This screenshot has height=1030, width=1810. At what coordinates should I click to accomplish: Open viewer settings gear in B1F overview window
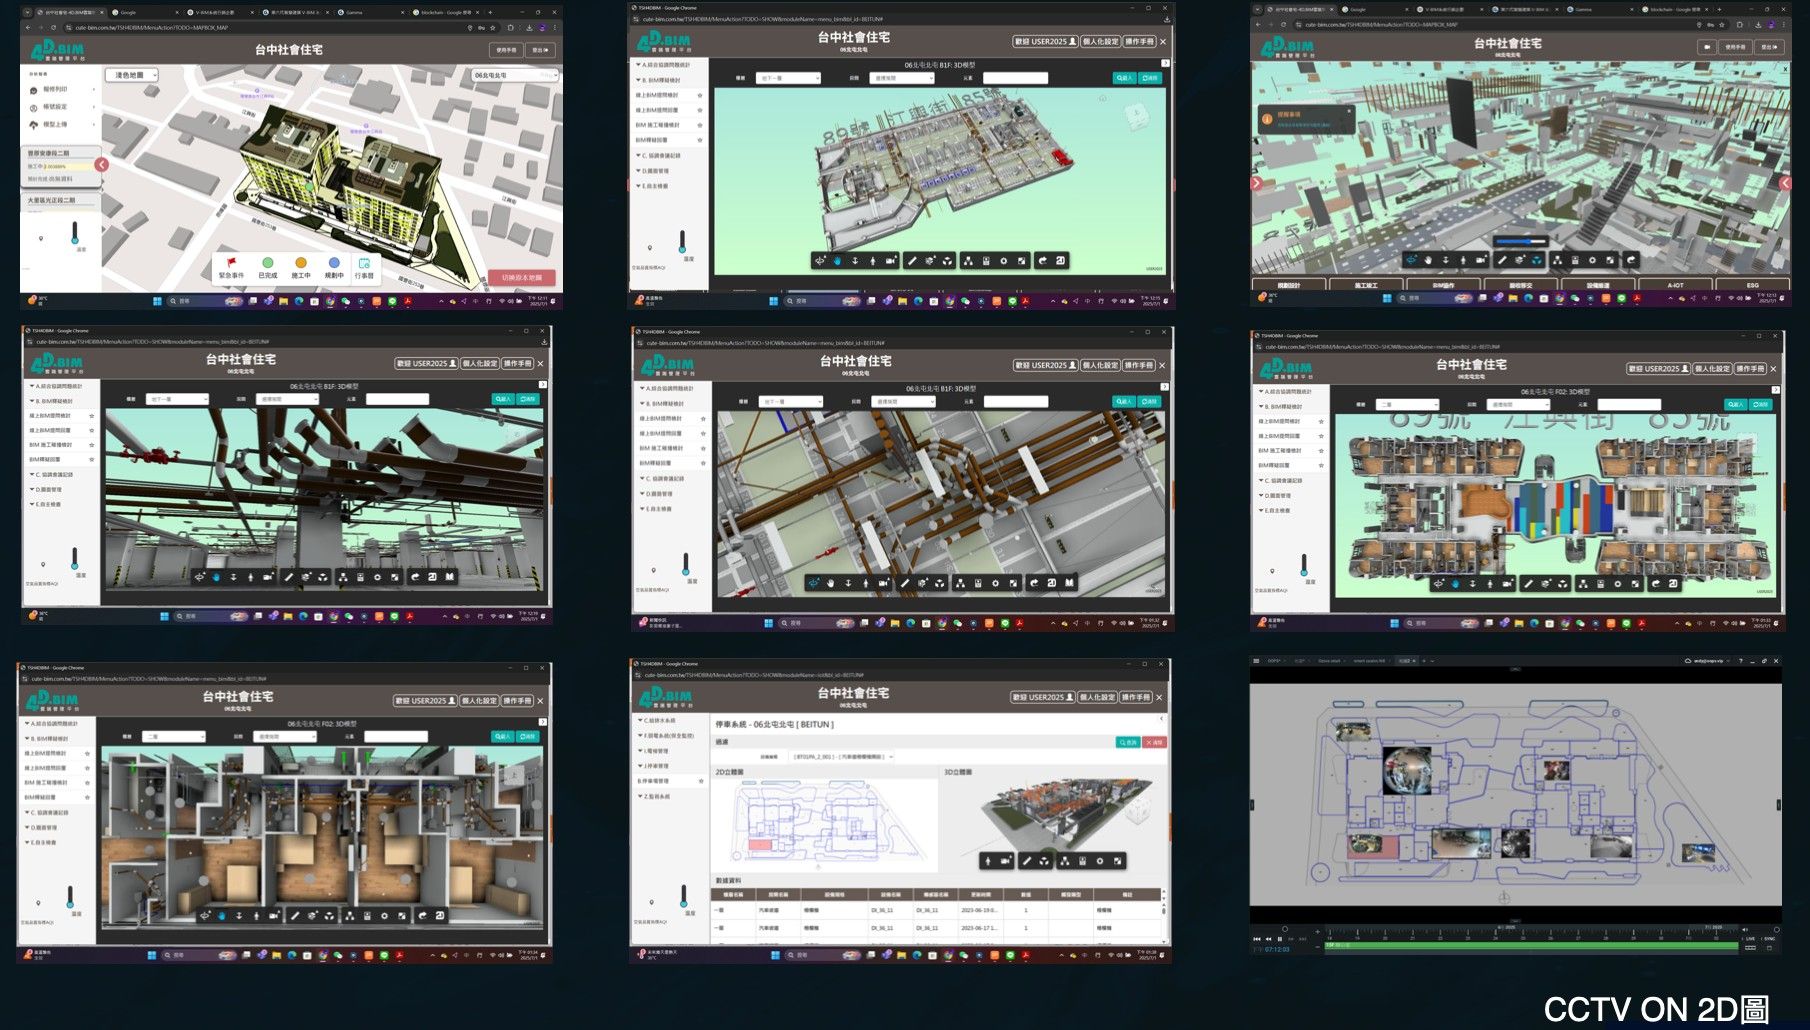pyautogui.click(x=1004, y=261)
